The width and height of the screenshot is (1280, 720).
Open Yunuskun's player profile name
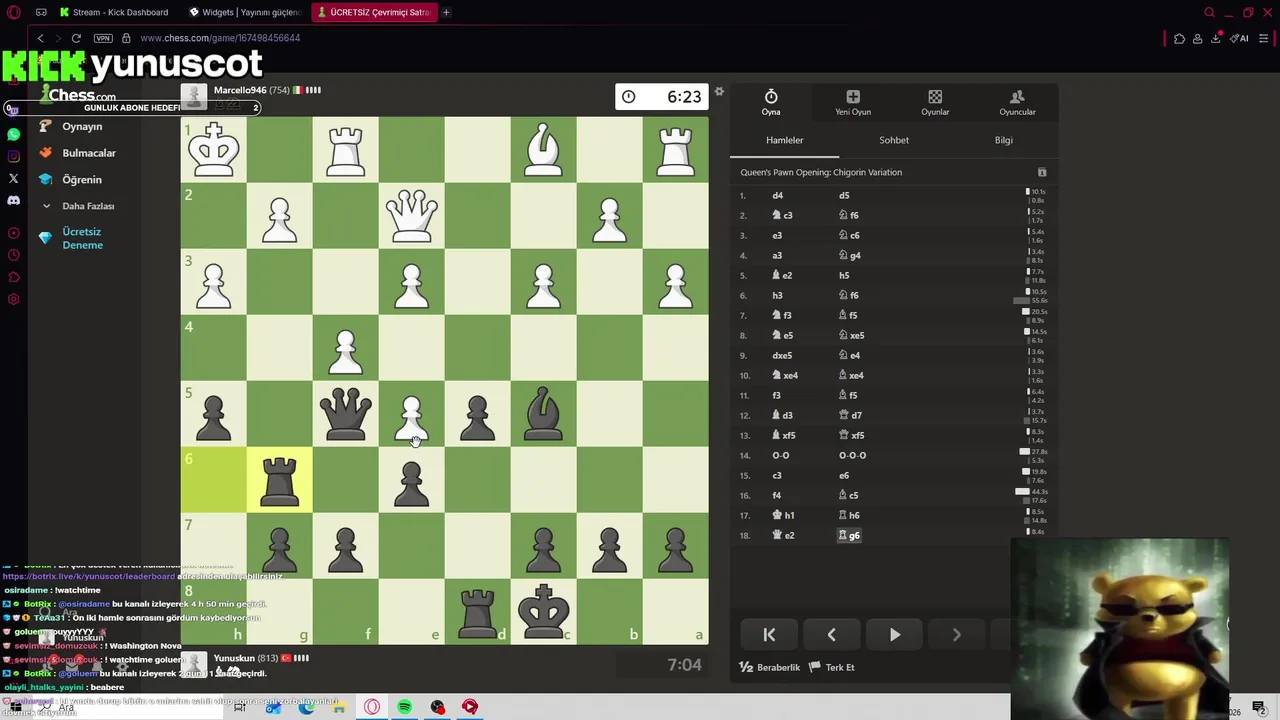tap(232, 658)
